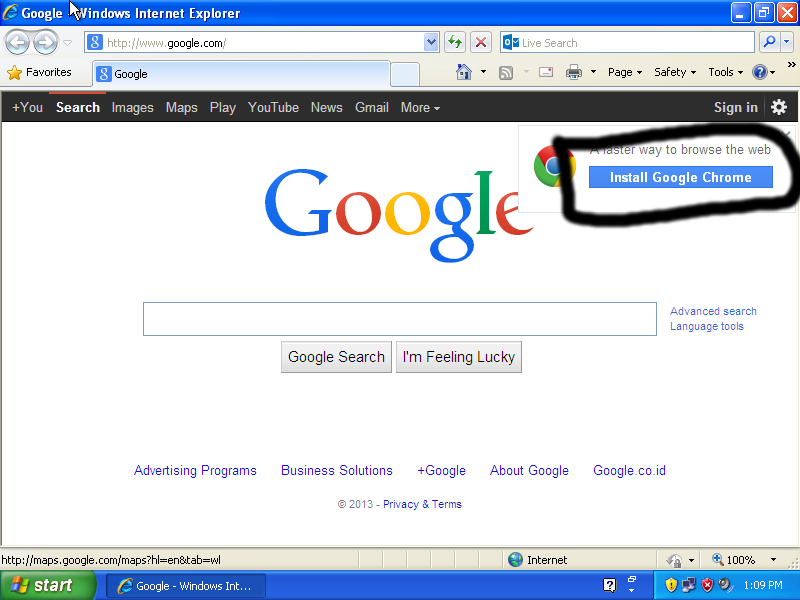Open Maps in Google top bar

click(181, 107)
